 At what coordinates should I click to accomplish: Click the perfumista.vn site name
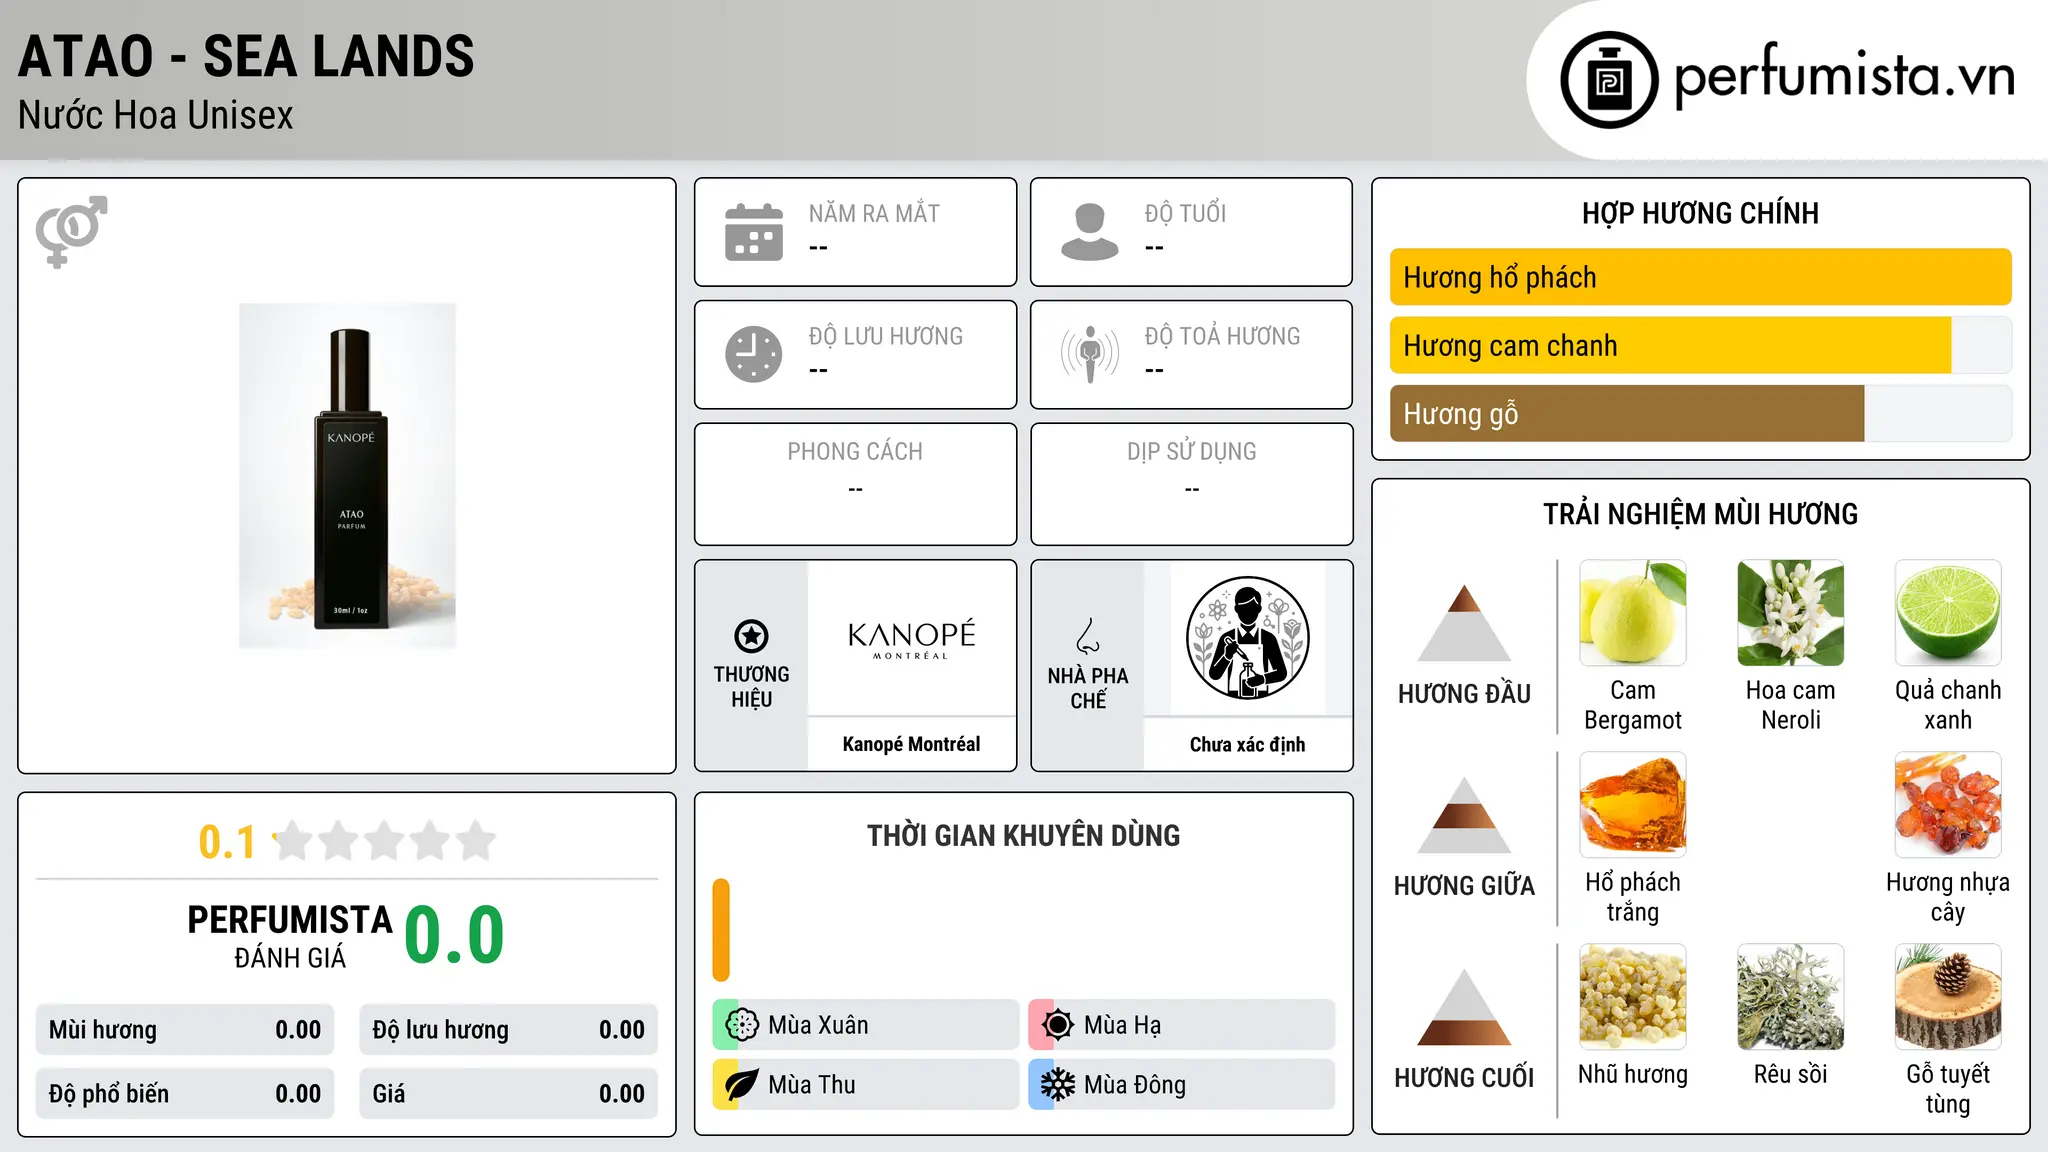[1844, 77]
